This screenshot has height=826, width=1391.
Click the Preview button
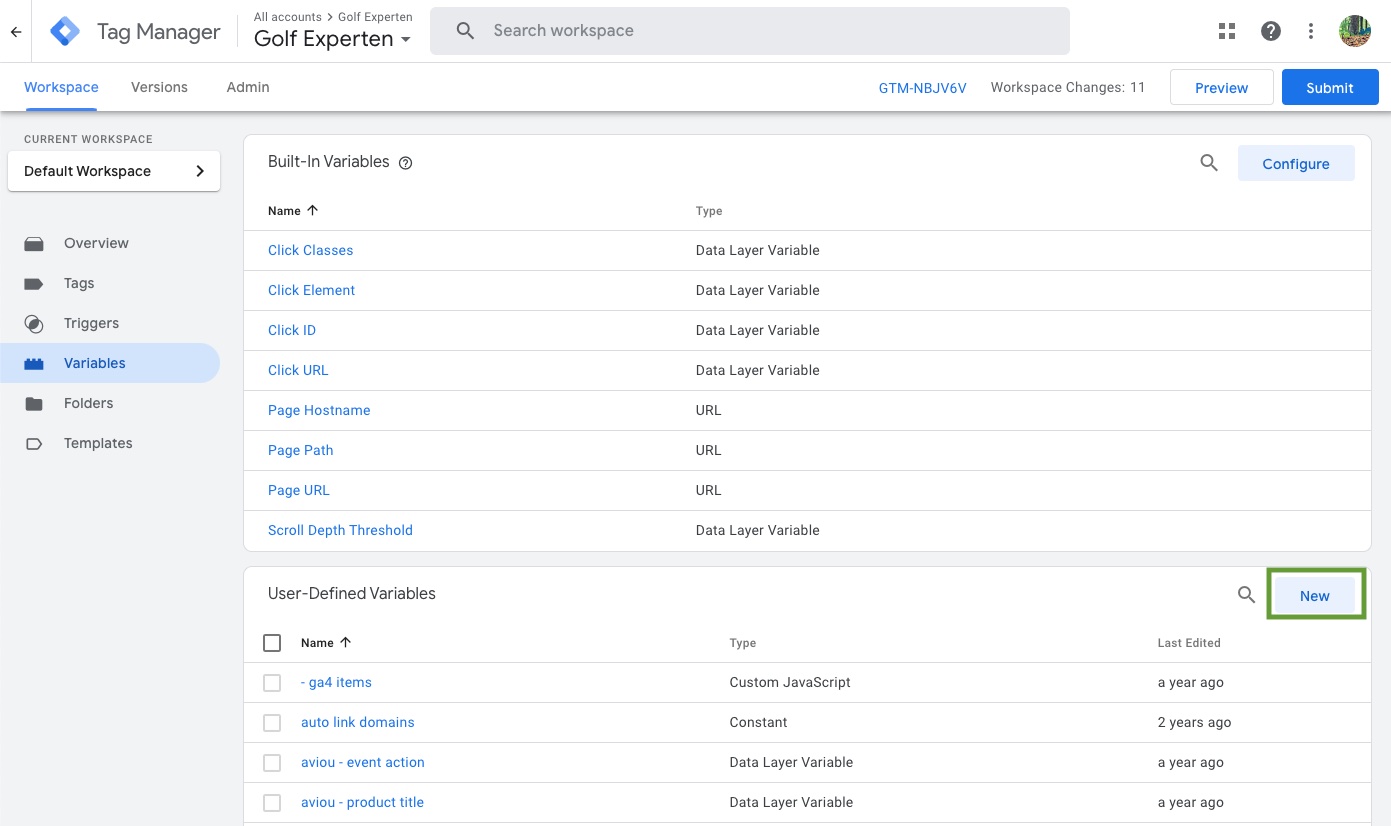coord(1222,87)
